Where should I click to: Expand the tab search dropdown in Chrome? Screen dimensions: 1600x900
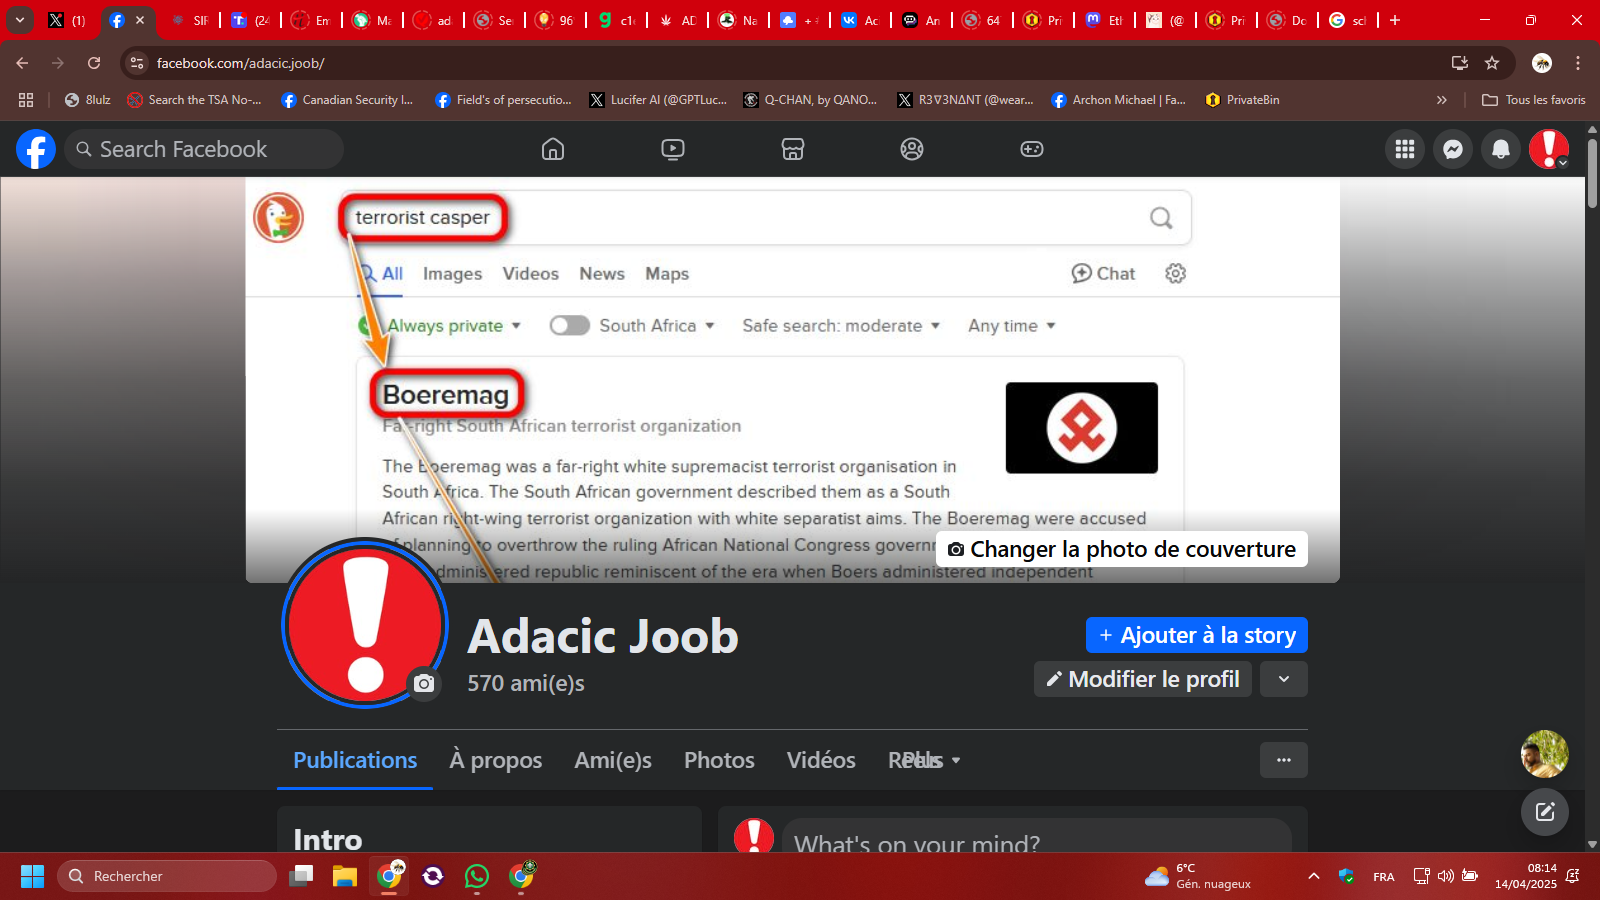(x=19, y=20)
